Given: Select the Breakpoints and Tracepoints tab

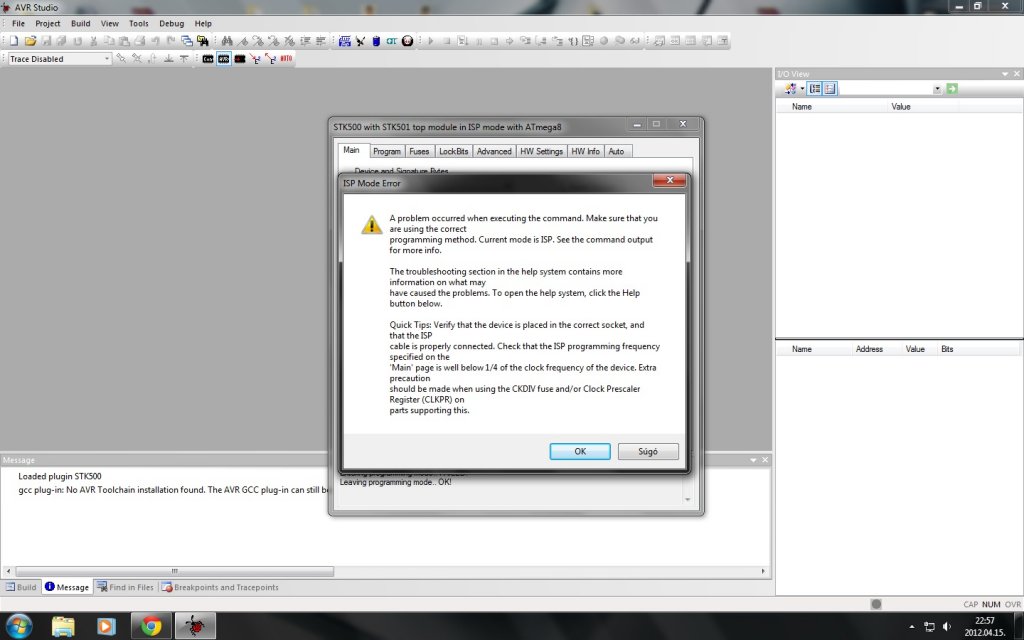Looking at the screenshot, I should pos(220,587).
